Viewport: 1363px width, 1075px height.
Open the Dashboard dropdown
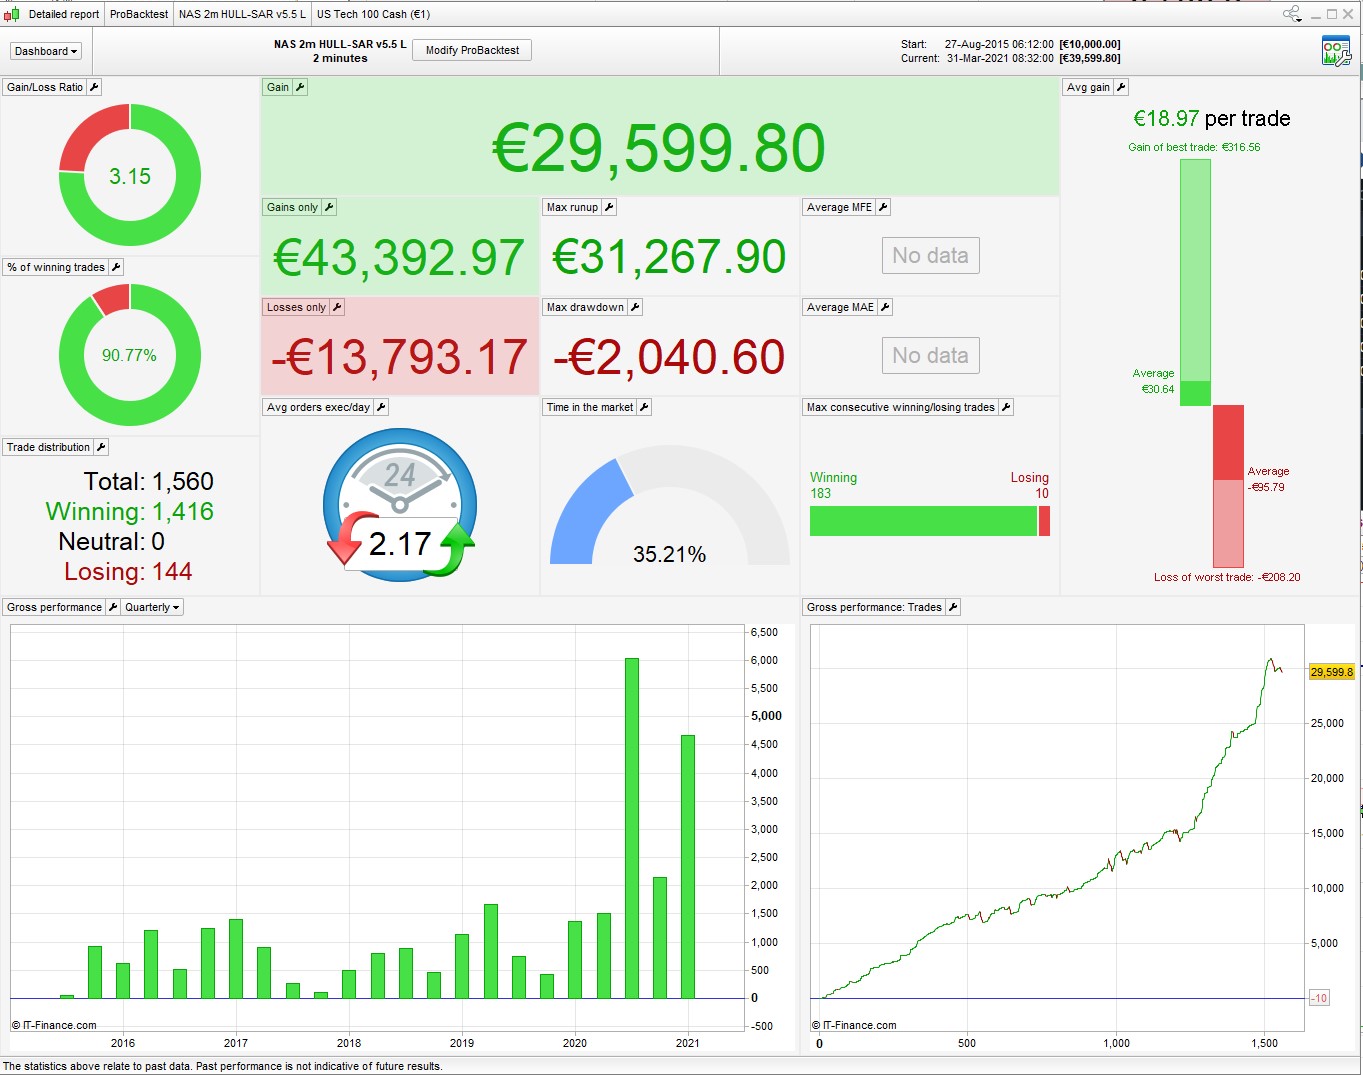[46, 51]
